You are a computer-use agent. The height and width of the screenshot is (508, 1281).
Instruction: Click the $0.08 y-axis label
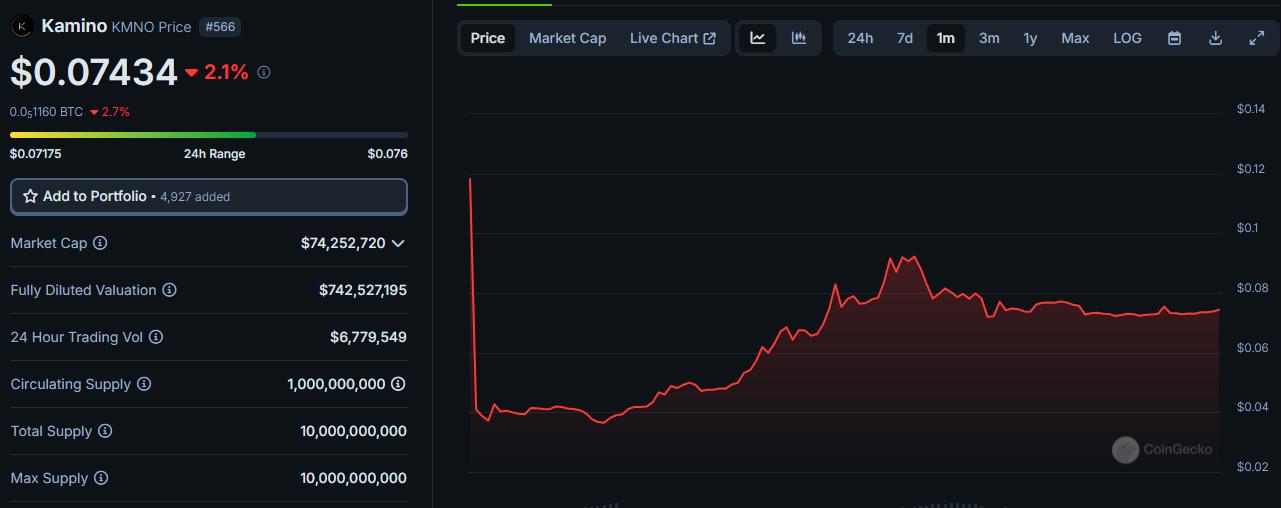(1251, 288)
